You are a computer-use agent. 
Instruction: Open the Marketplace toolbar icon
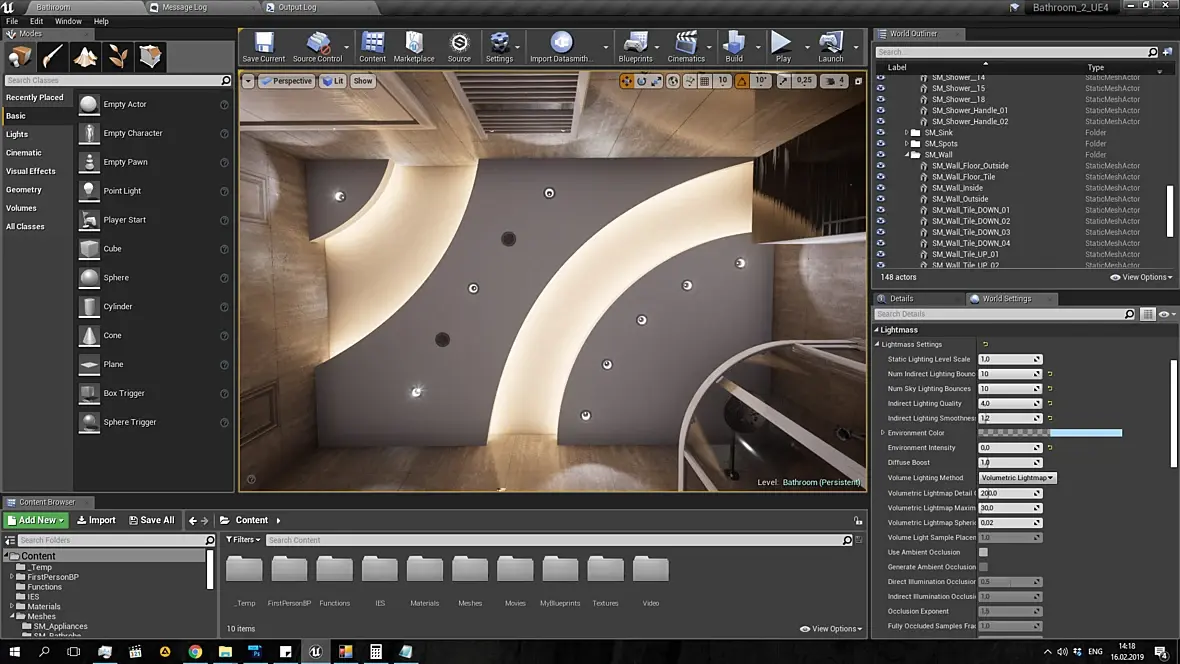pyautogui.click(x=414, y=46)
